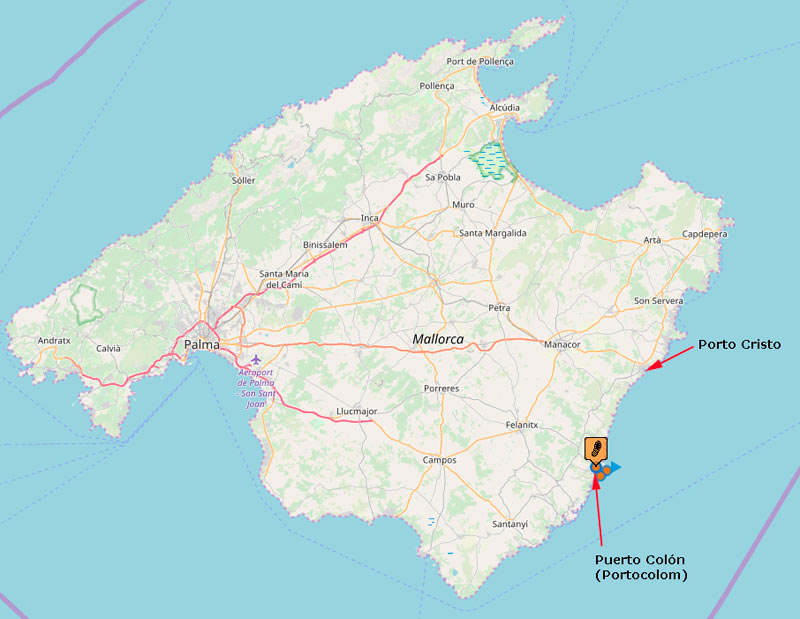Click the lowest orange waypoint dot

(x=601, y=476)
